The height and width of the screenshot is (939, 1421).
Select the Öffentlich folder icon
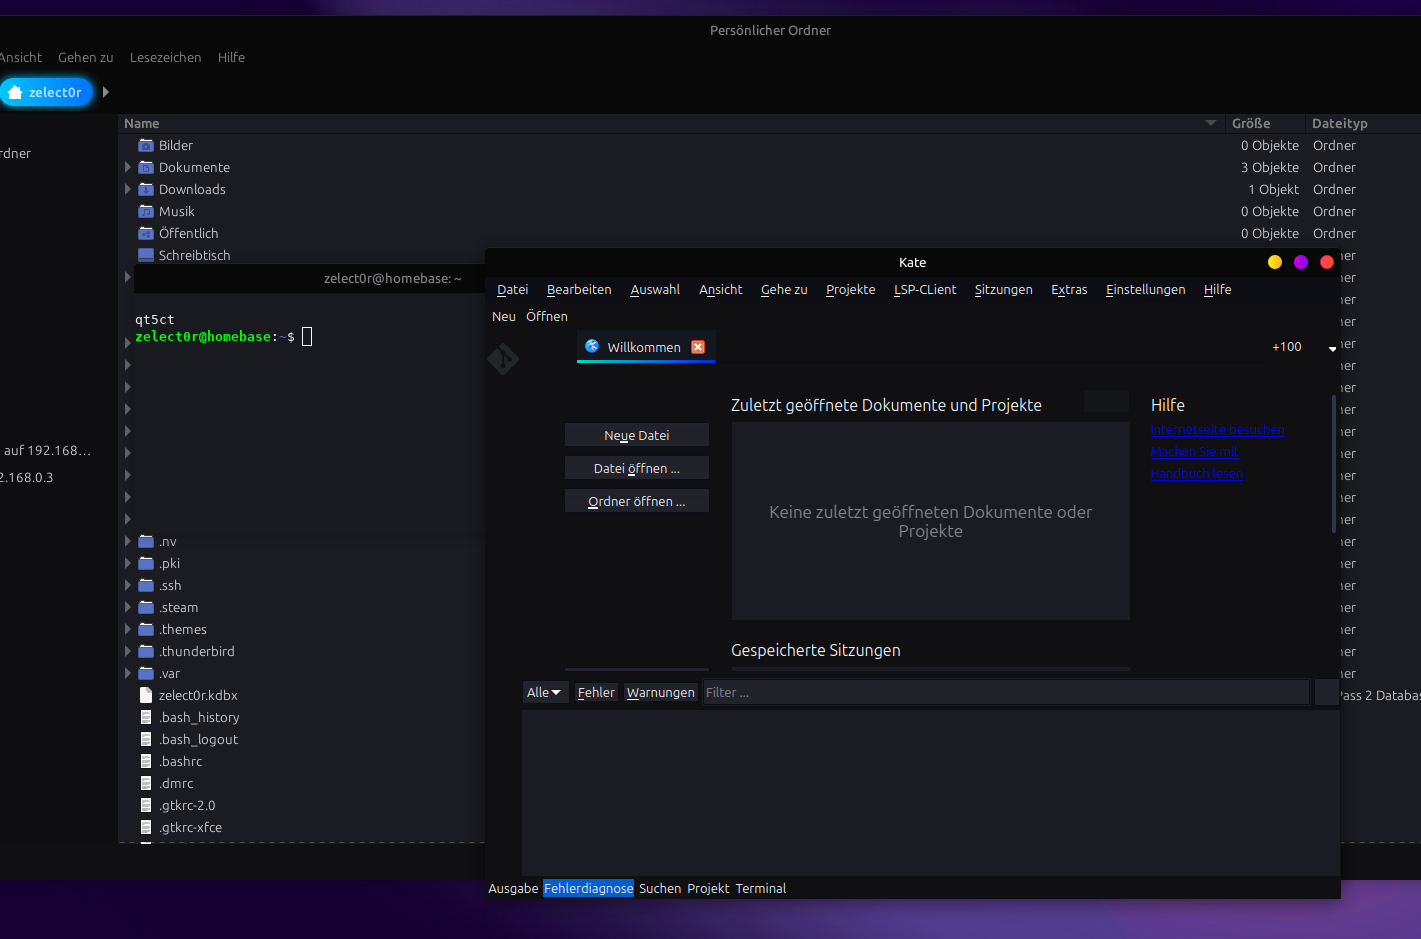(146, 233)
